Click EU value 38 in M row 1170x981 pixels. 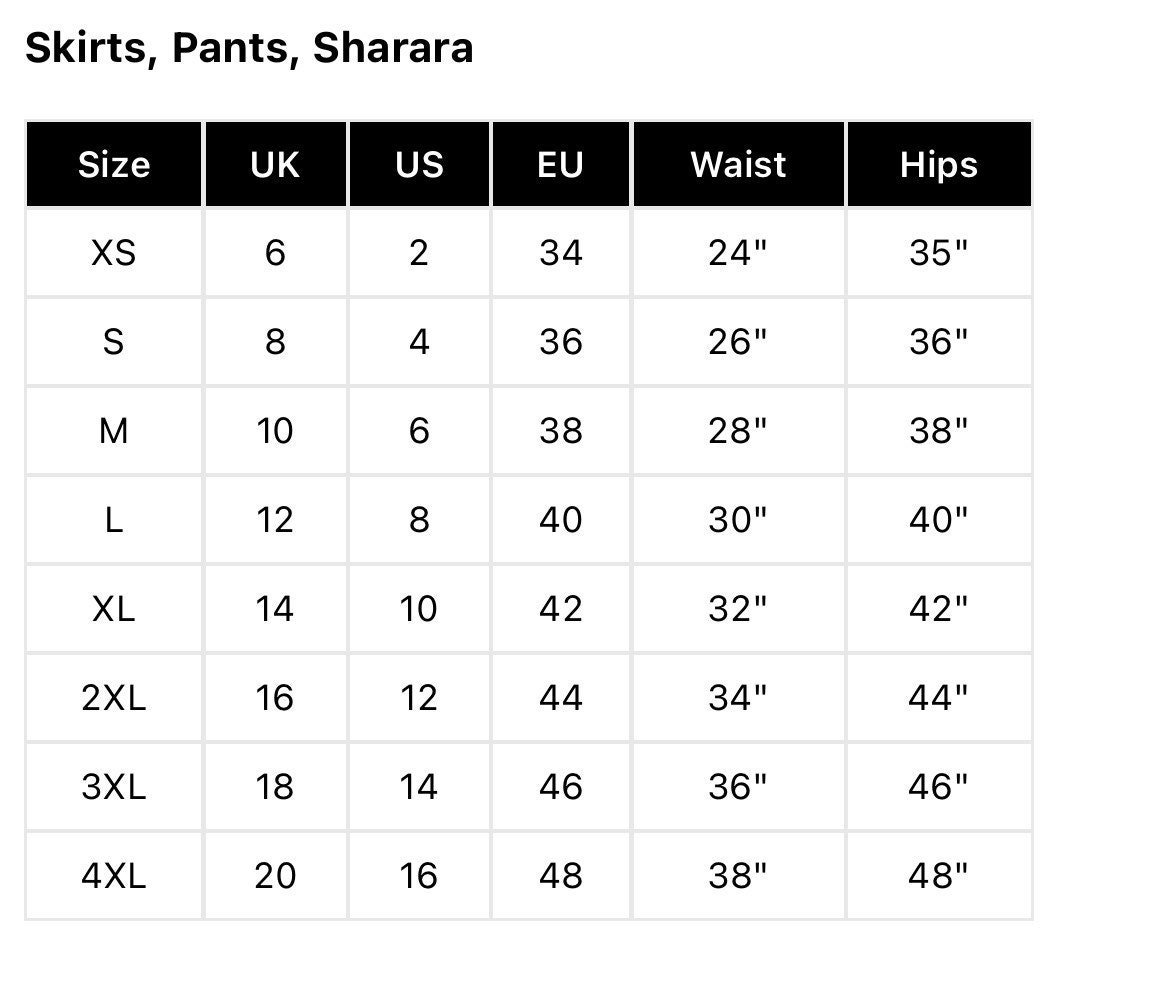coord(560,430)
